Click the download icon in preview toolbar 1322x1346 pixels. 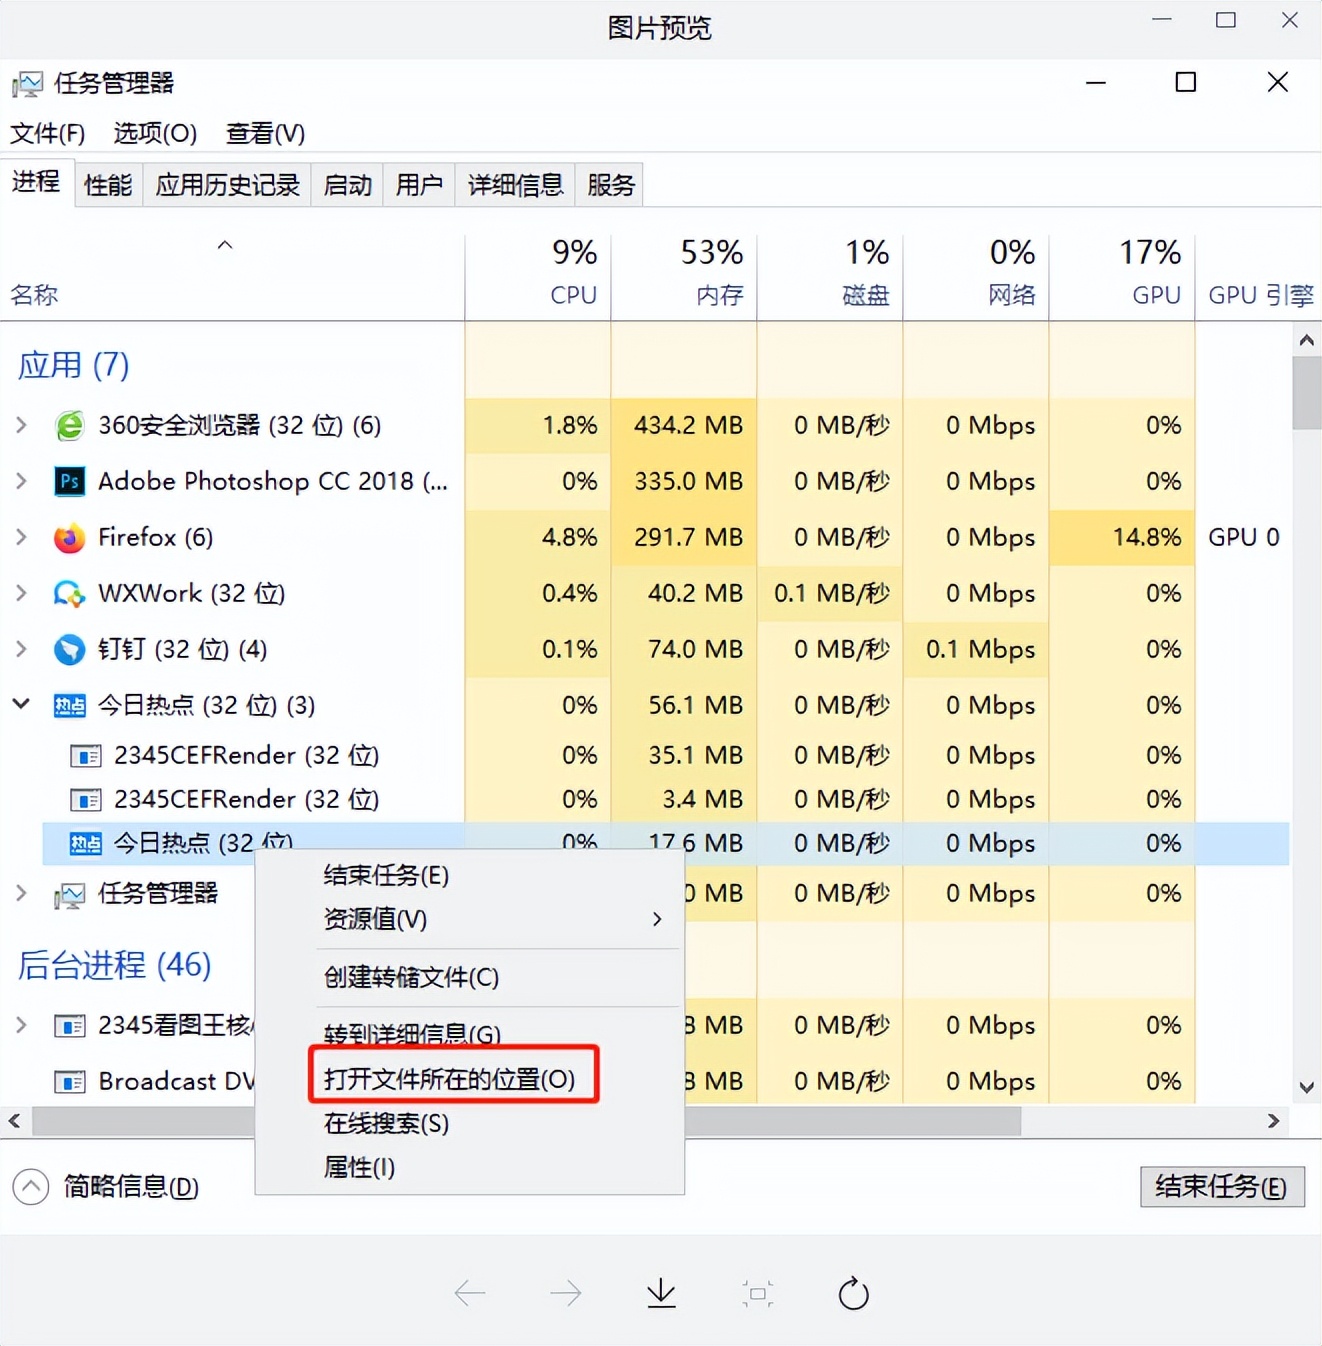coord(661,1293)
